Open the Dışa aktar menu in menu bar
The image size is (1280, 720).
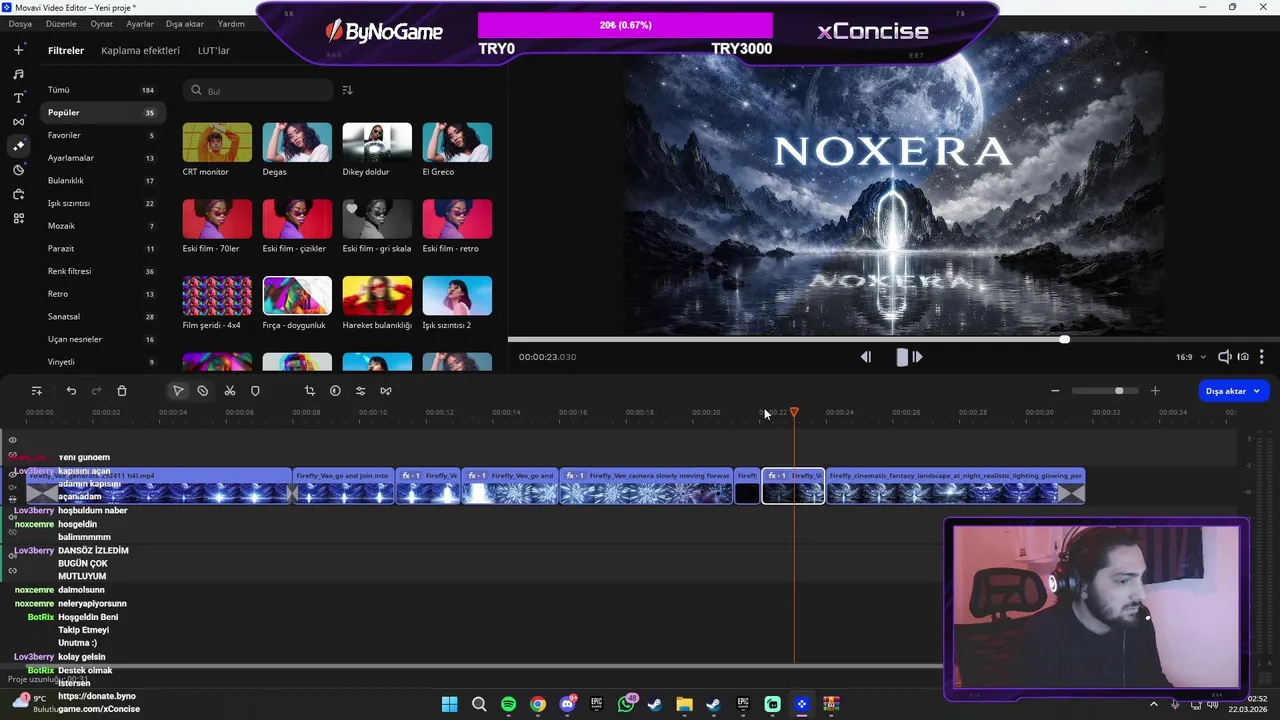tap(185, 23)
